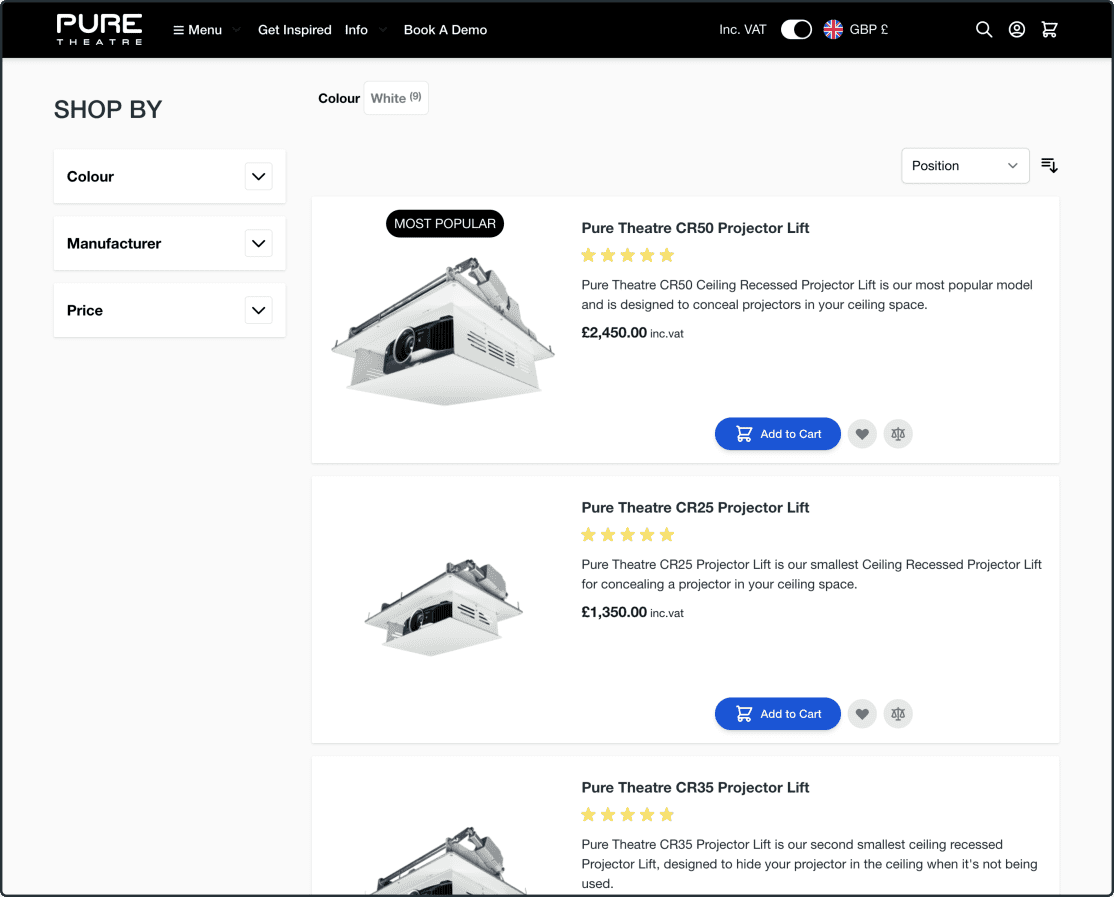Viewport: 1114px width, 897px height.
Task: Open the shopping cart icon
Action: click(1049, 29)
